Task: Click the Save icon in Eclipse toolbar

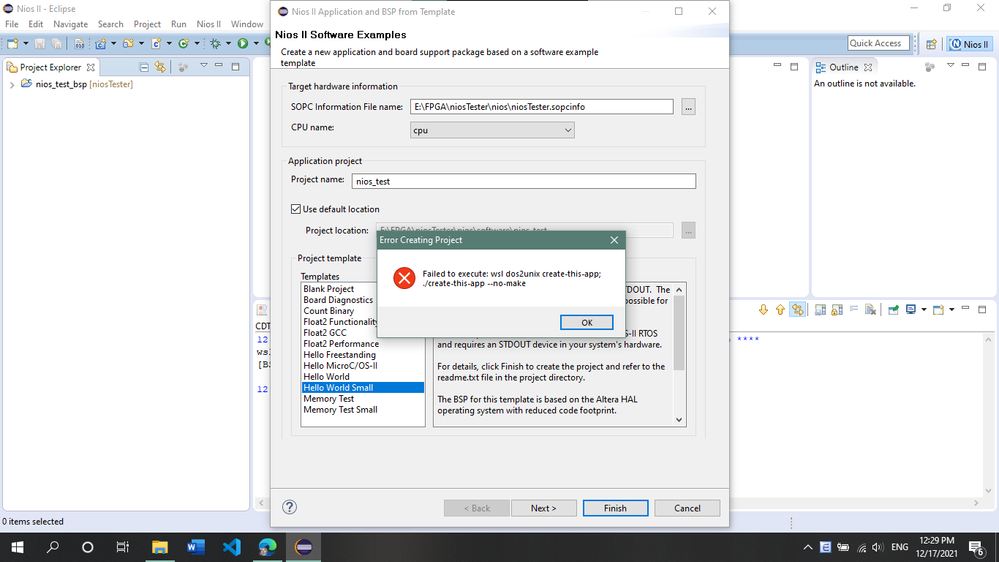Action: point(40,43)
